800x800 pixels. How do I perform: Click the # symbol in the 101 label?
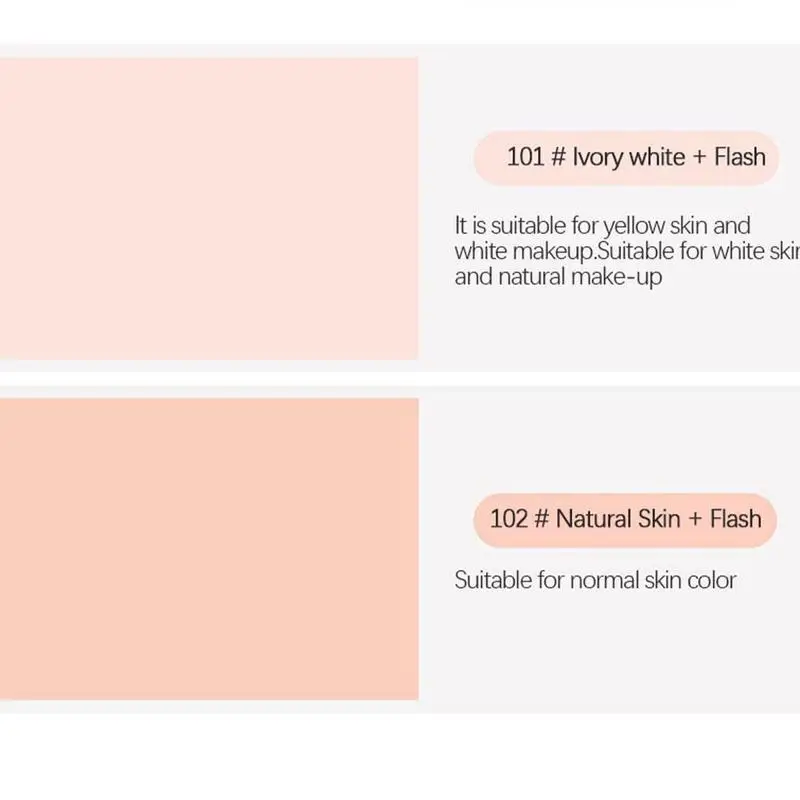point(558,157)
